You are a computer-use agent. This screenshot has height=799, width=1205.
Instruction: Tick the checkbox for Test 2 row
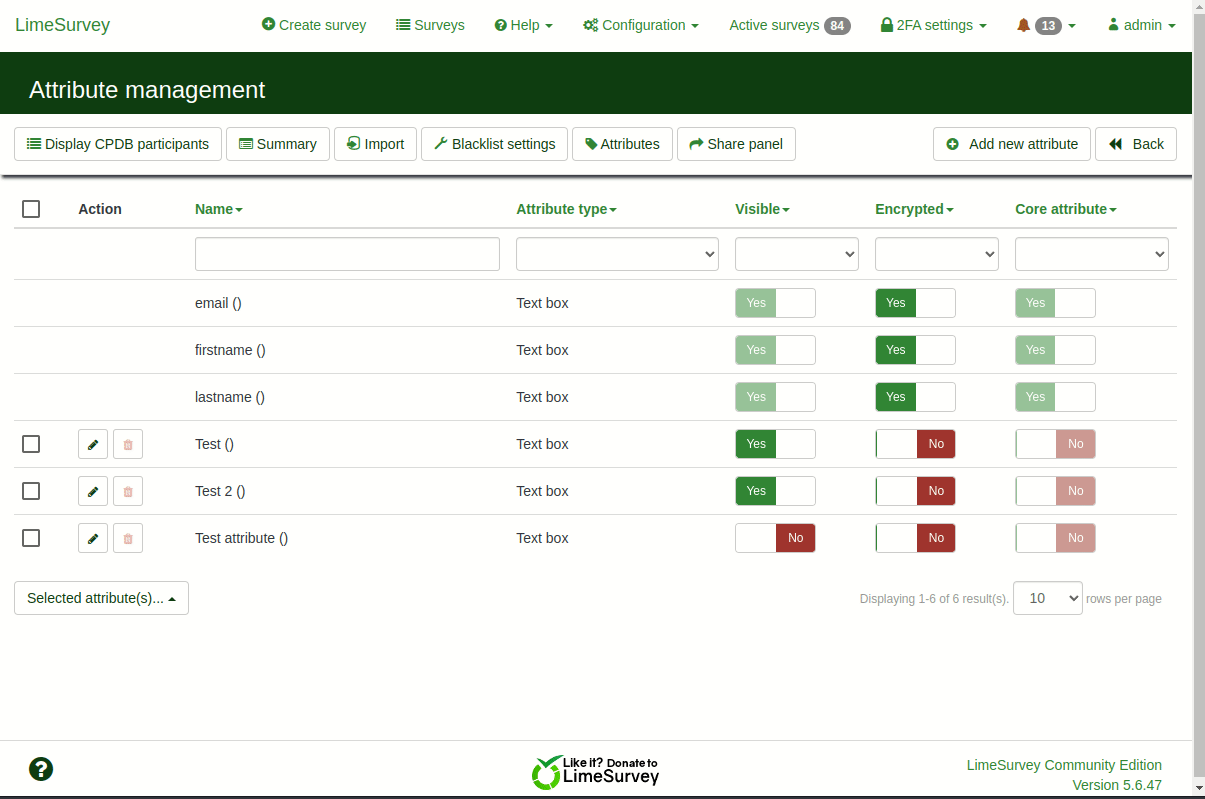point(31,491)
